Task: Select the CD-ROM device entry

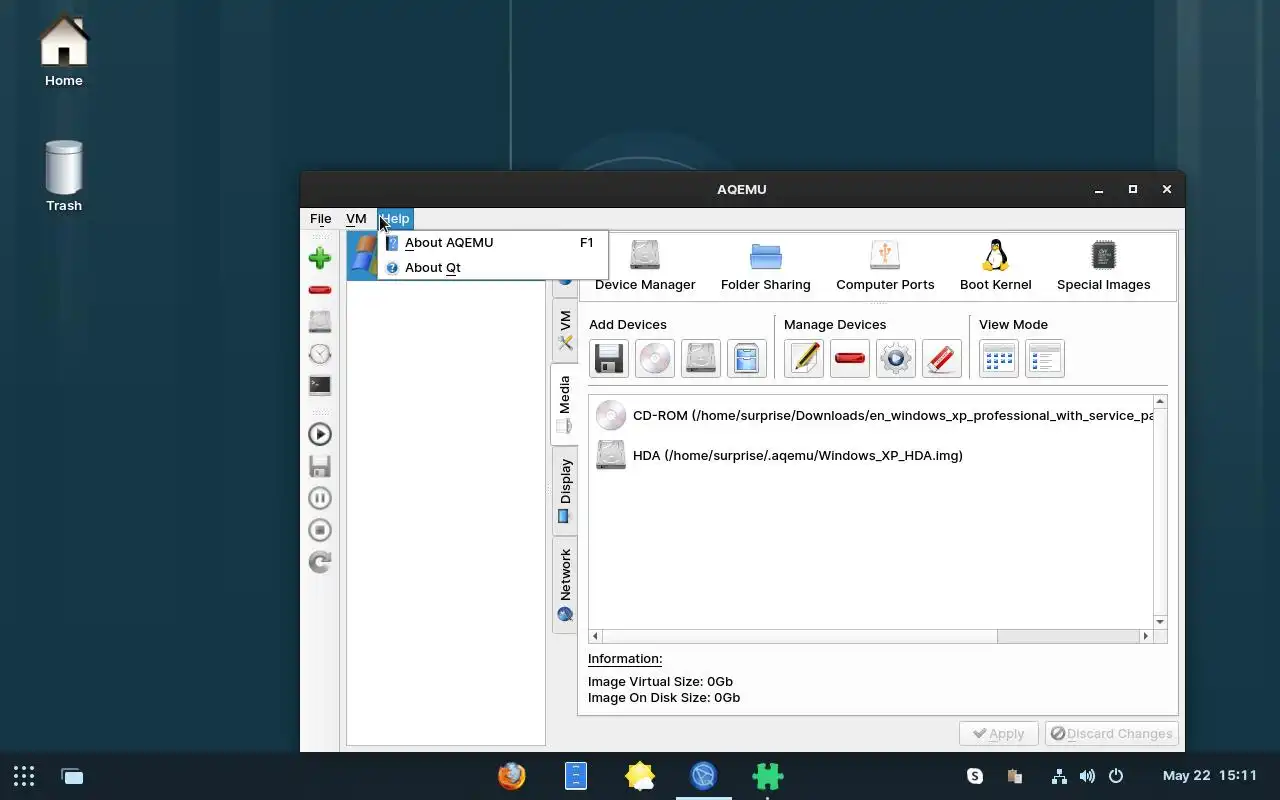Action: 872,415
